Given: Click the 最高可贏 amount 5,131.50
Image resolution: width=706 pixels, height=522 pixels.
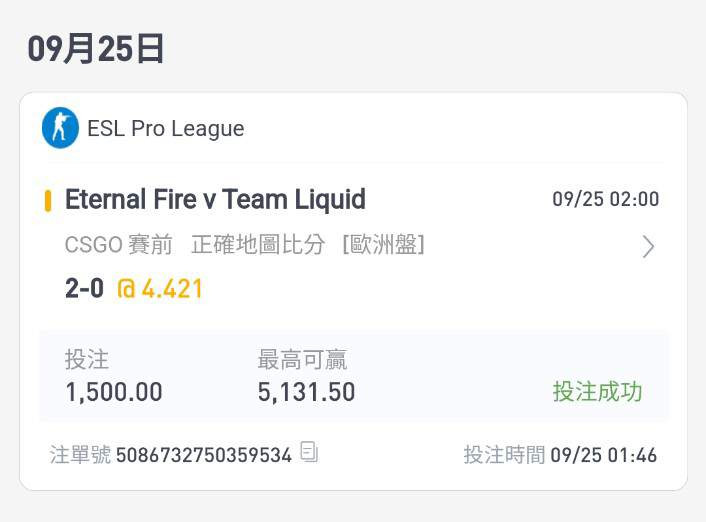Looking at the screenshot, I should pyautogui.click(x=306, y=392).
